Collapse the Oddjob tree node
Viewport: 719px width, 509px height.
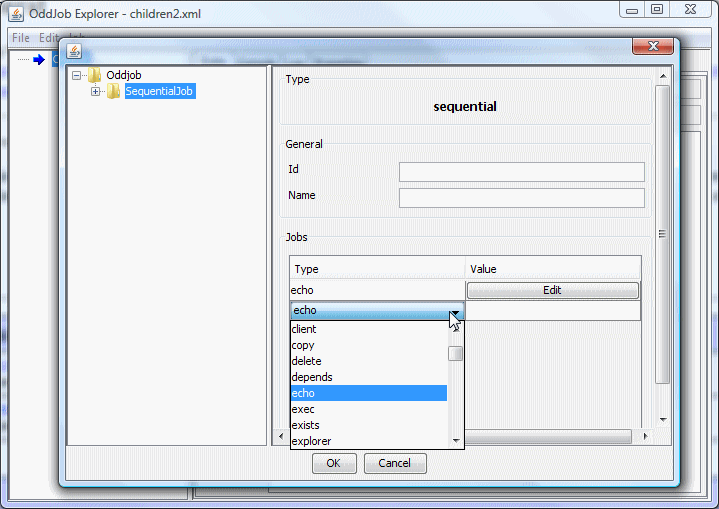point(78,75)
